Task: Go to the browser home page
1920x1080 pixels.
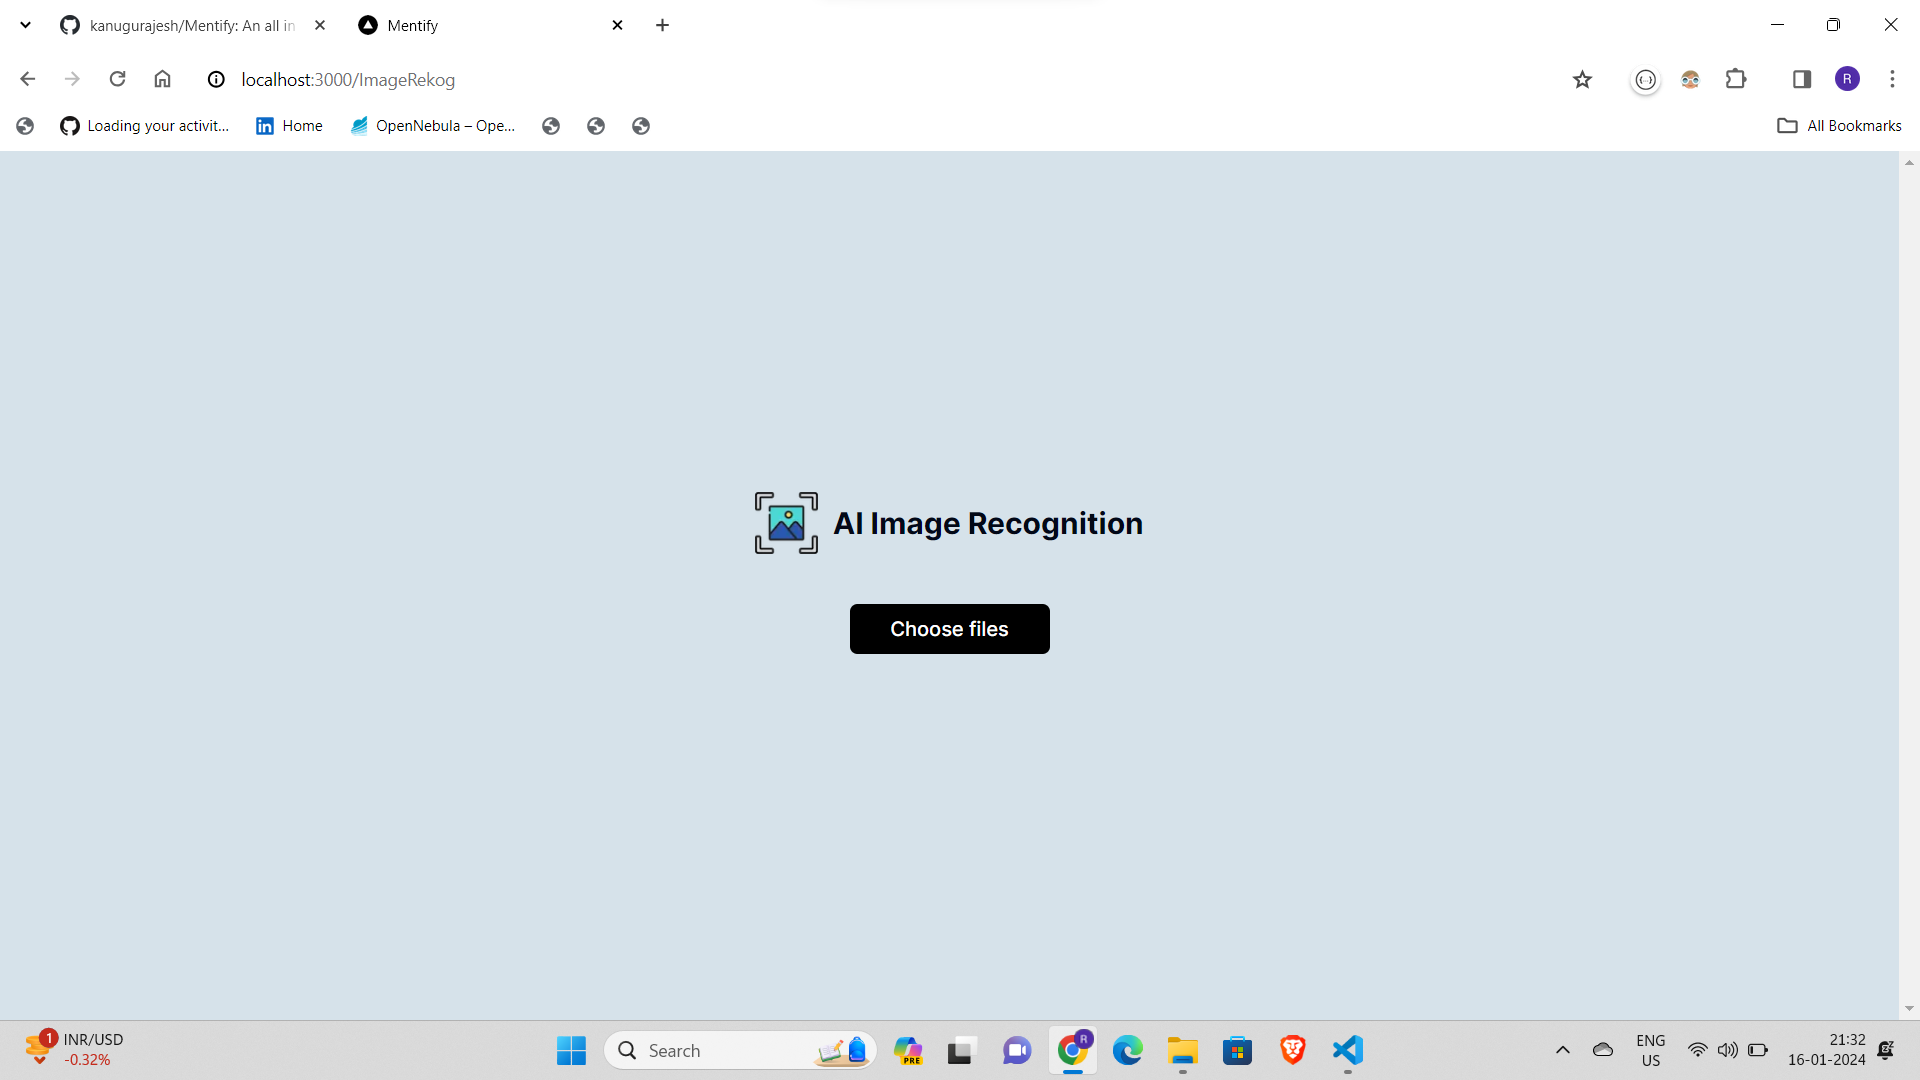Action: point(162,79)
